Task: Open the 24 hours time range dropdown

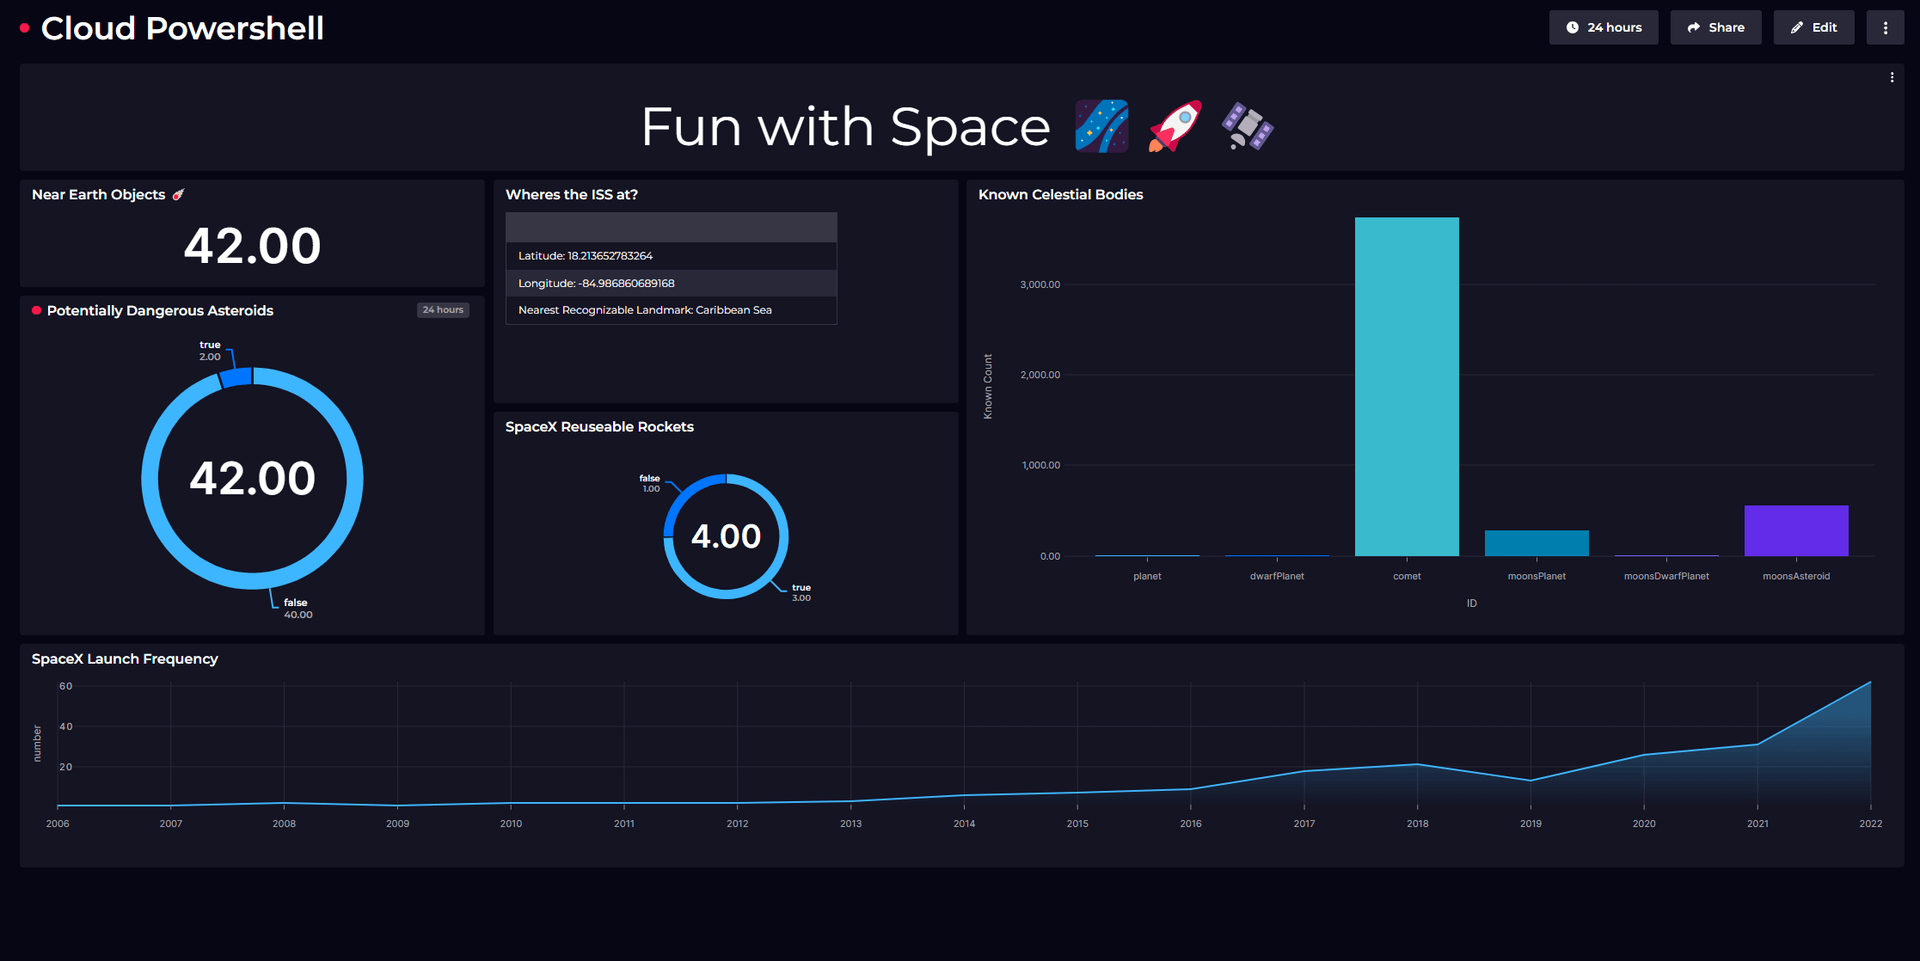Action: tap(1604, 27)
